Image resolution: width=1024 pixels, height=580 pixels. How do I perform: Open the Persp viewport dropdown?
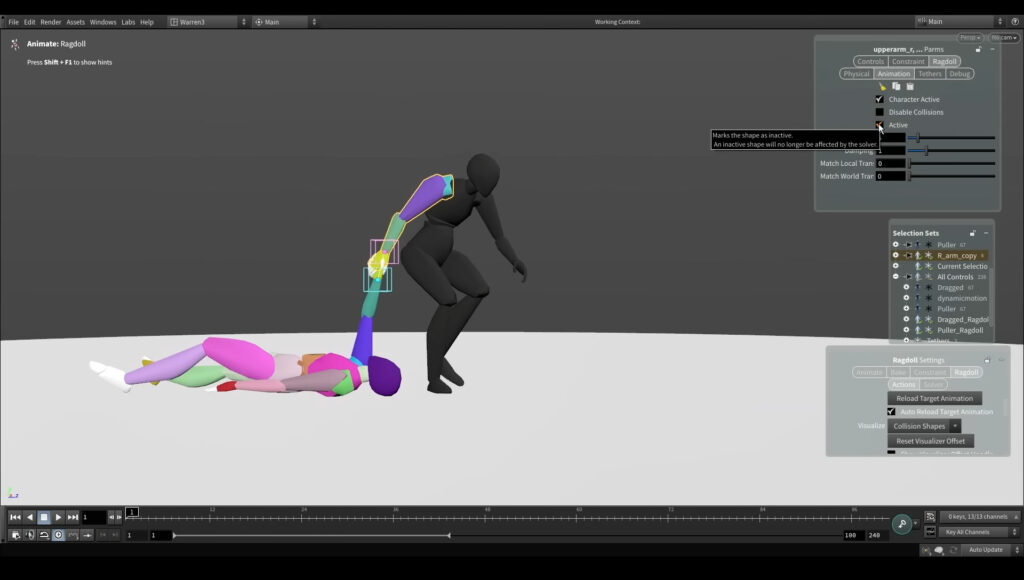(x=970, y=38)
